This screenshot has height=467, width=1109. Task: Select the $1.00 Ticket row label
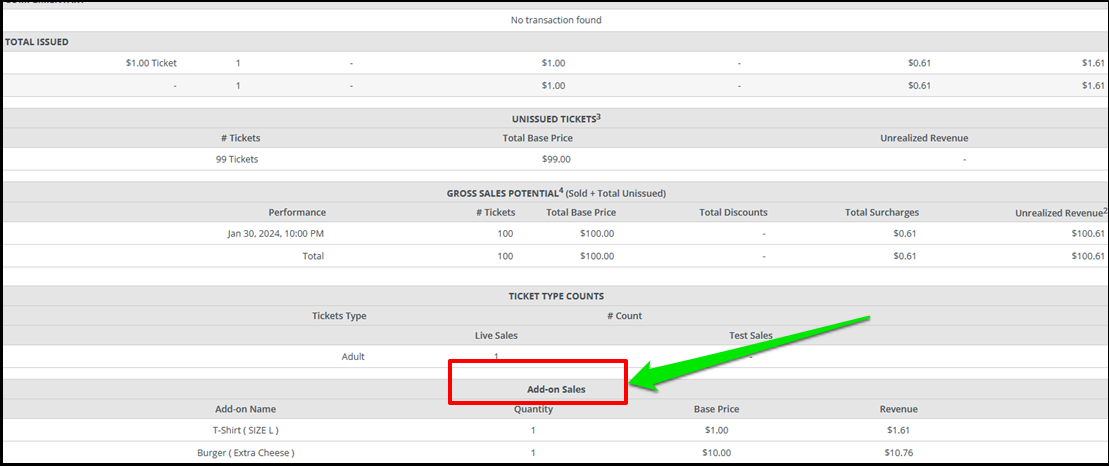pos(151,63)
